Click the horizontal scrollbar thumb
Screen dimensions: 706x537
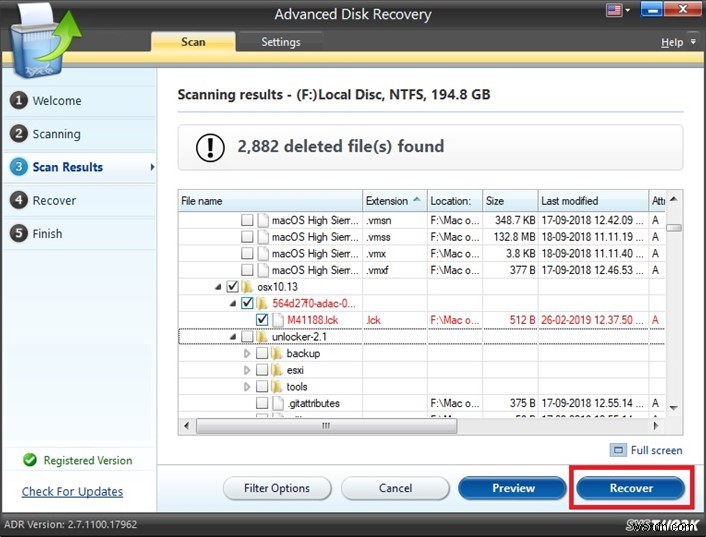[x=326, y=425]
